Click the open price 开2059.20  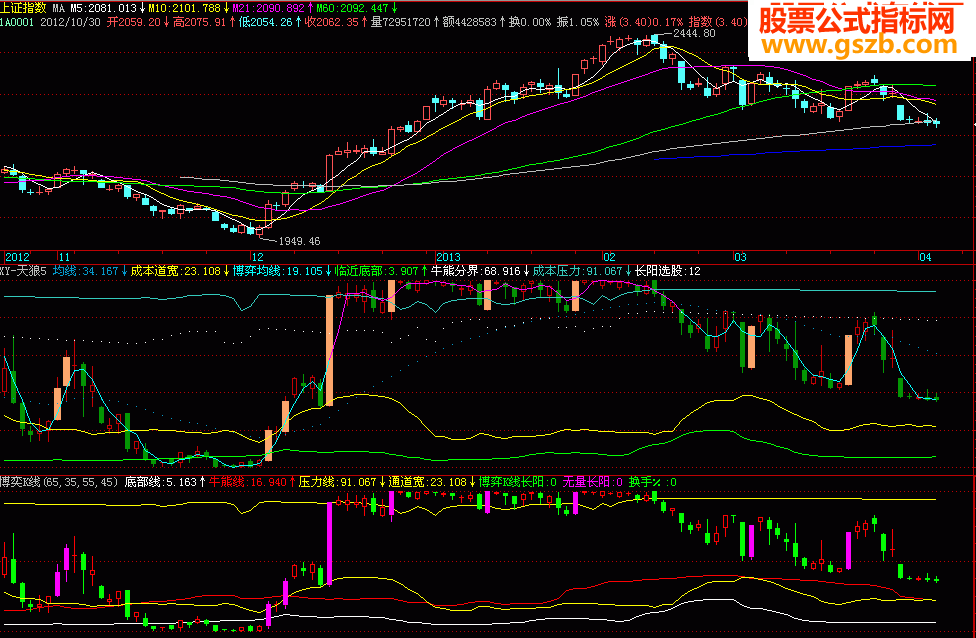133,22
